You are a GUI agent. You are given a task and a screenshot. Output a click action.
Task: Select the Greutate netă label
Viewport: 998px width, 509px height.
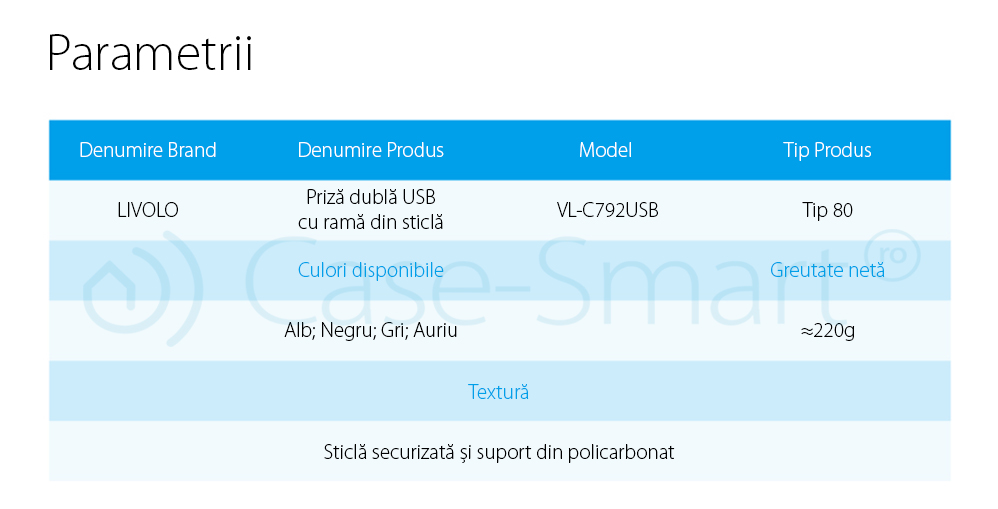click(827, 270)
